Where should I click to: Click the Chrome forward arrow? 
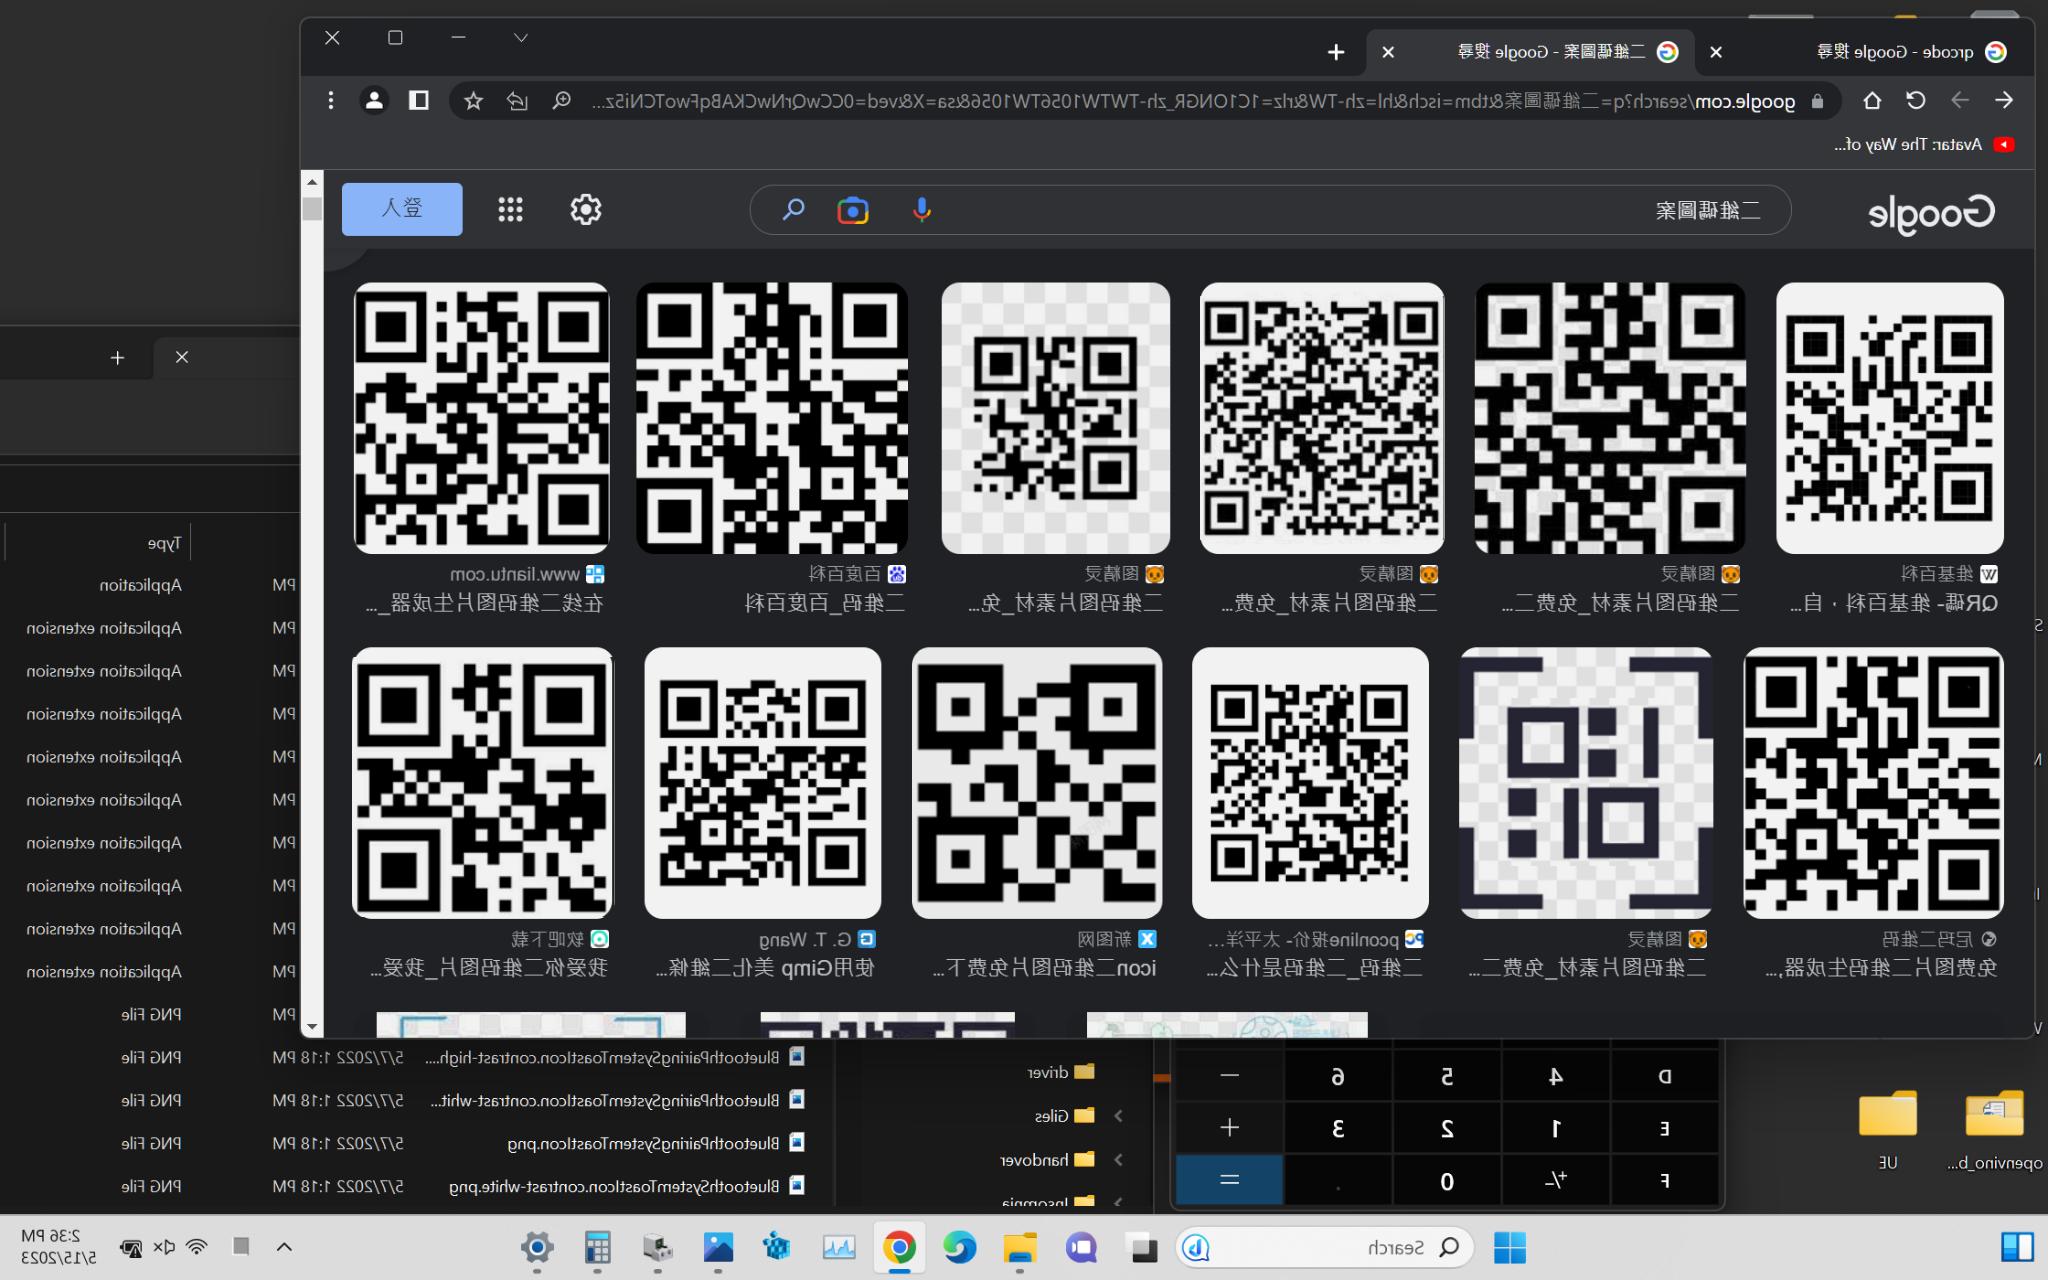1960,100
